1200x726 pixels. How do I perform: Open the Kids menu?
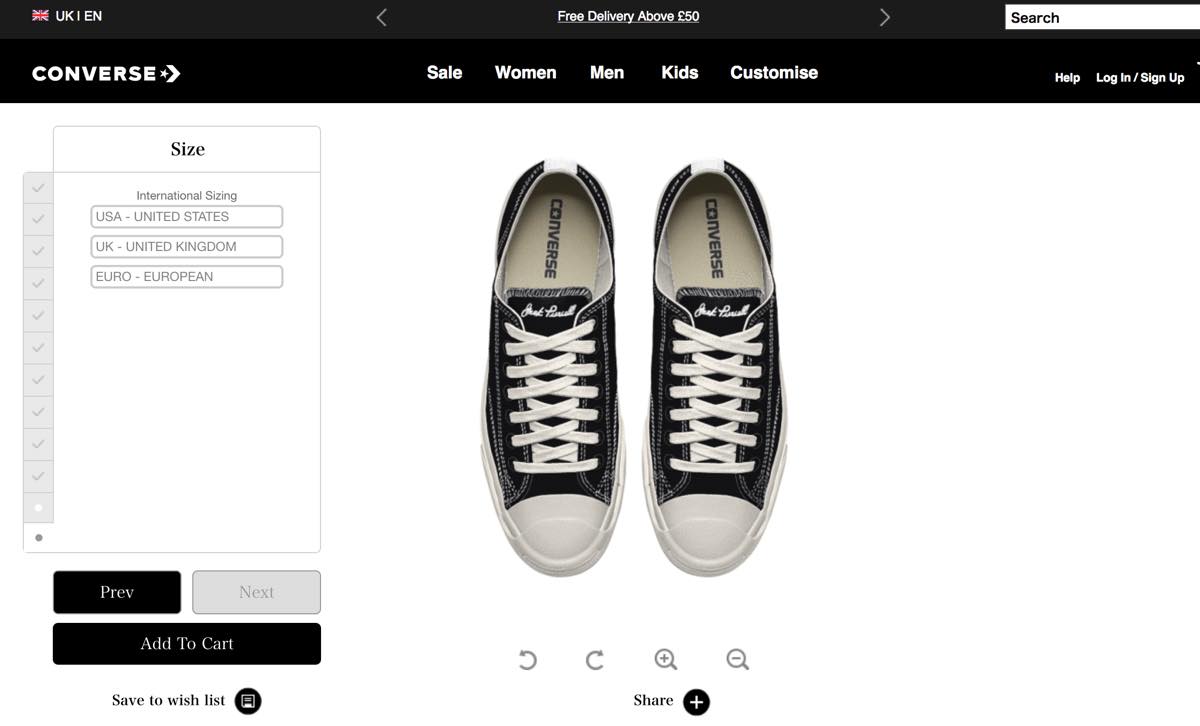tap(680, 72)
